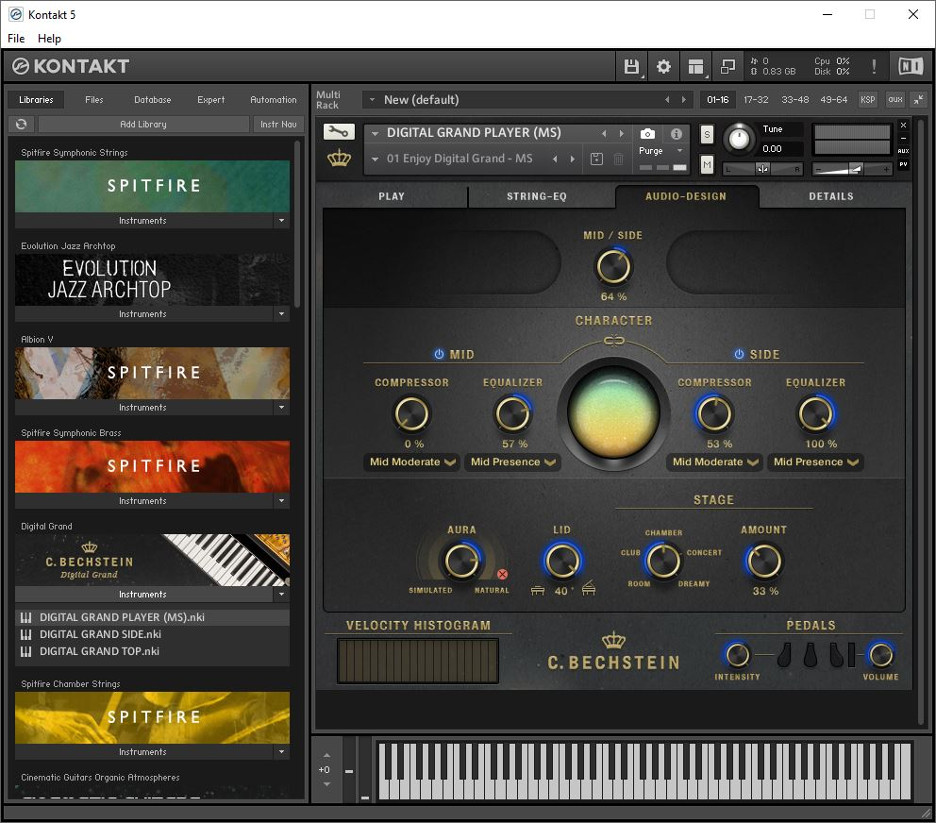This screenshot has width=936, height=823.
Task: Toggle the SIDE channel power button
Action: (739, 354)
